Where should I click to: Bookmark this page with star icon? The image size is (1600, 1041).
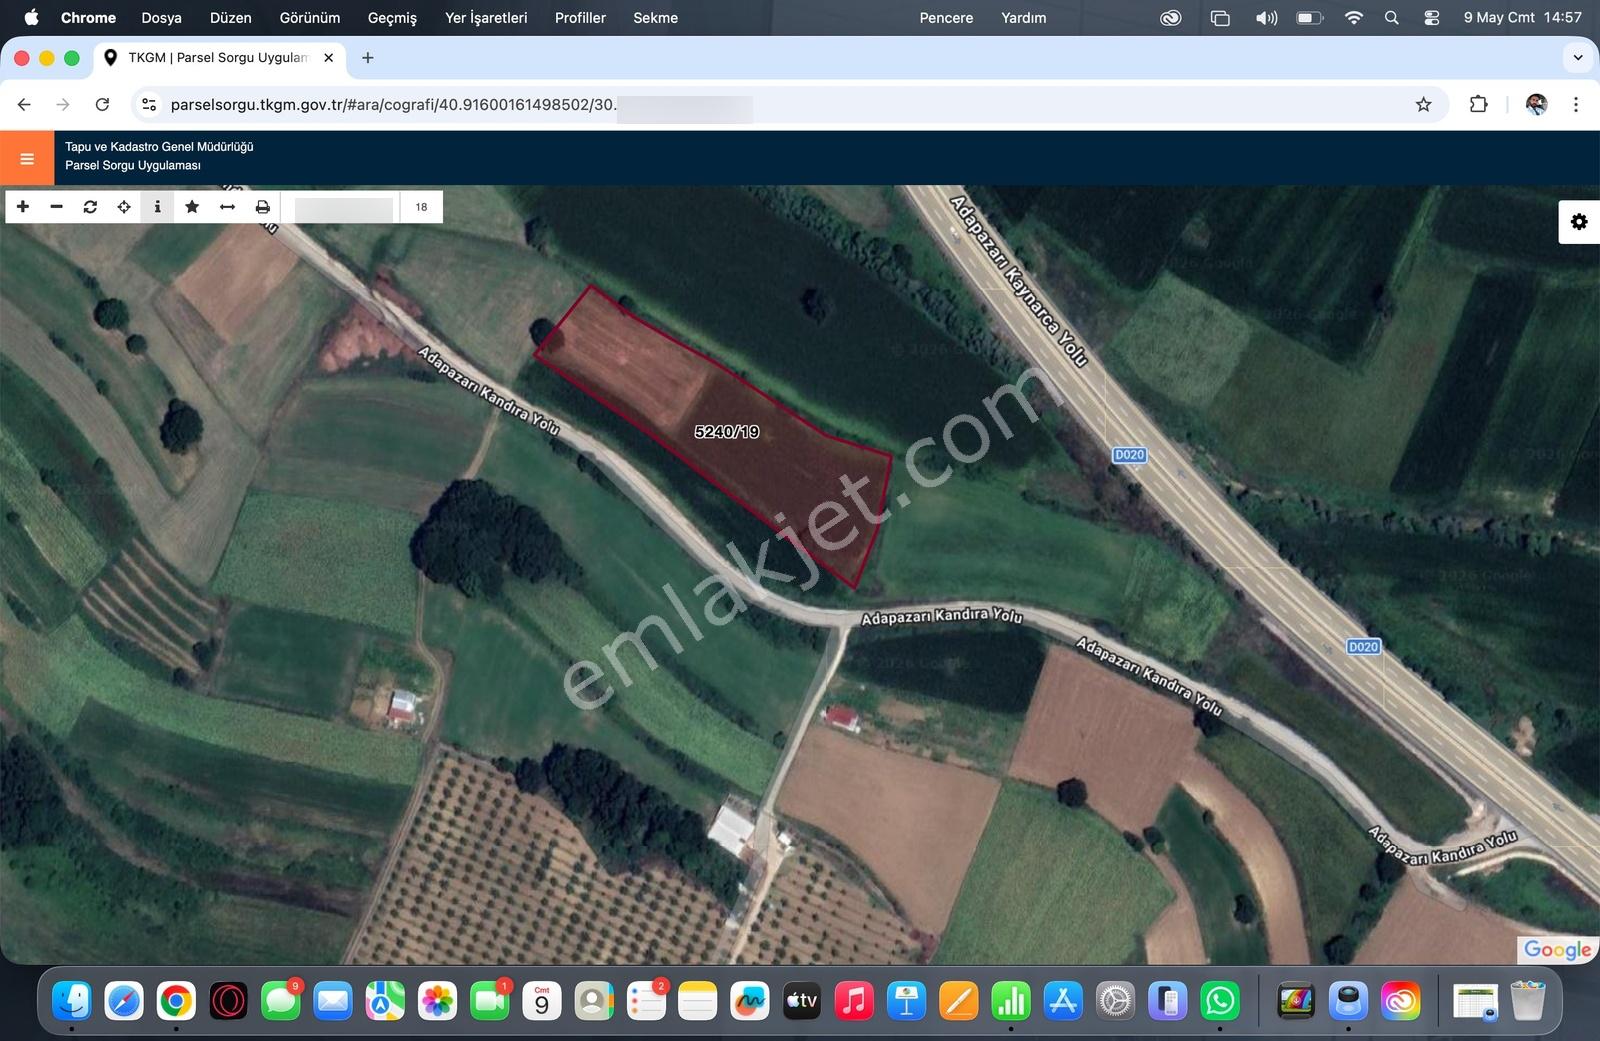coord(1423,104)
